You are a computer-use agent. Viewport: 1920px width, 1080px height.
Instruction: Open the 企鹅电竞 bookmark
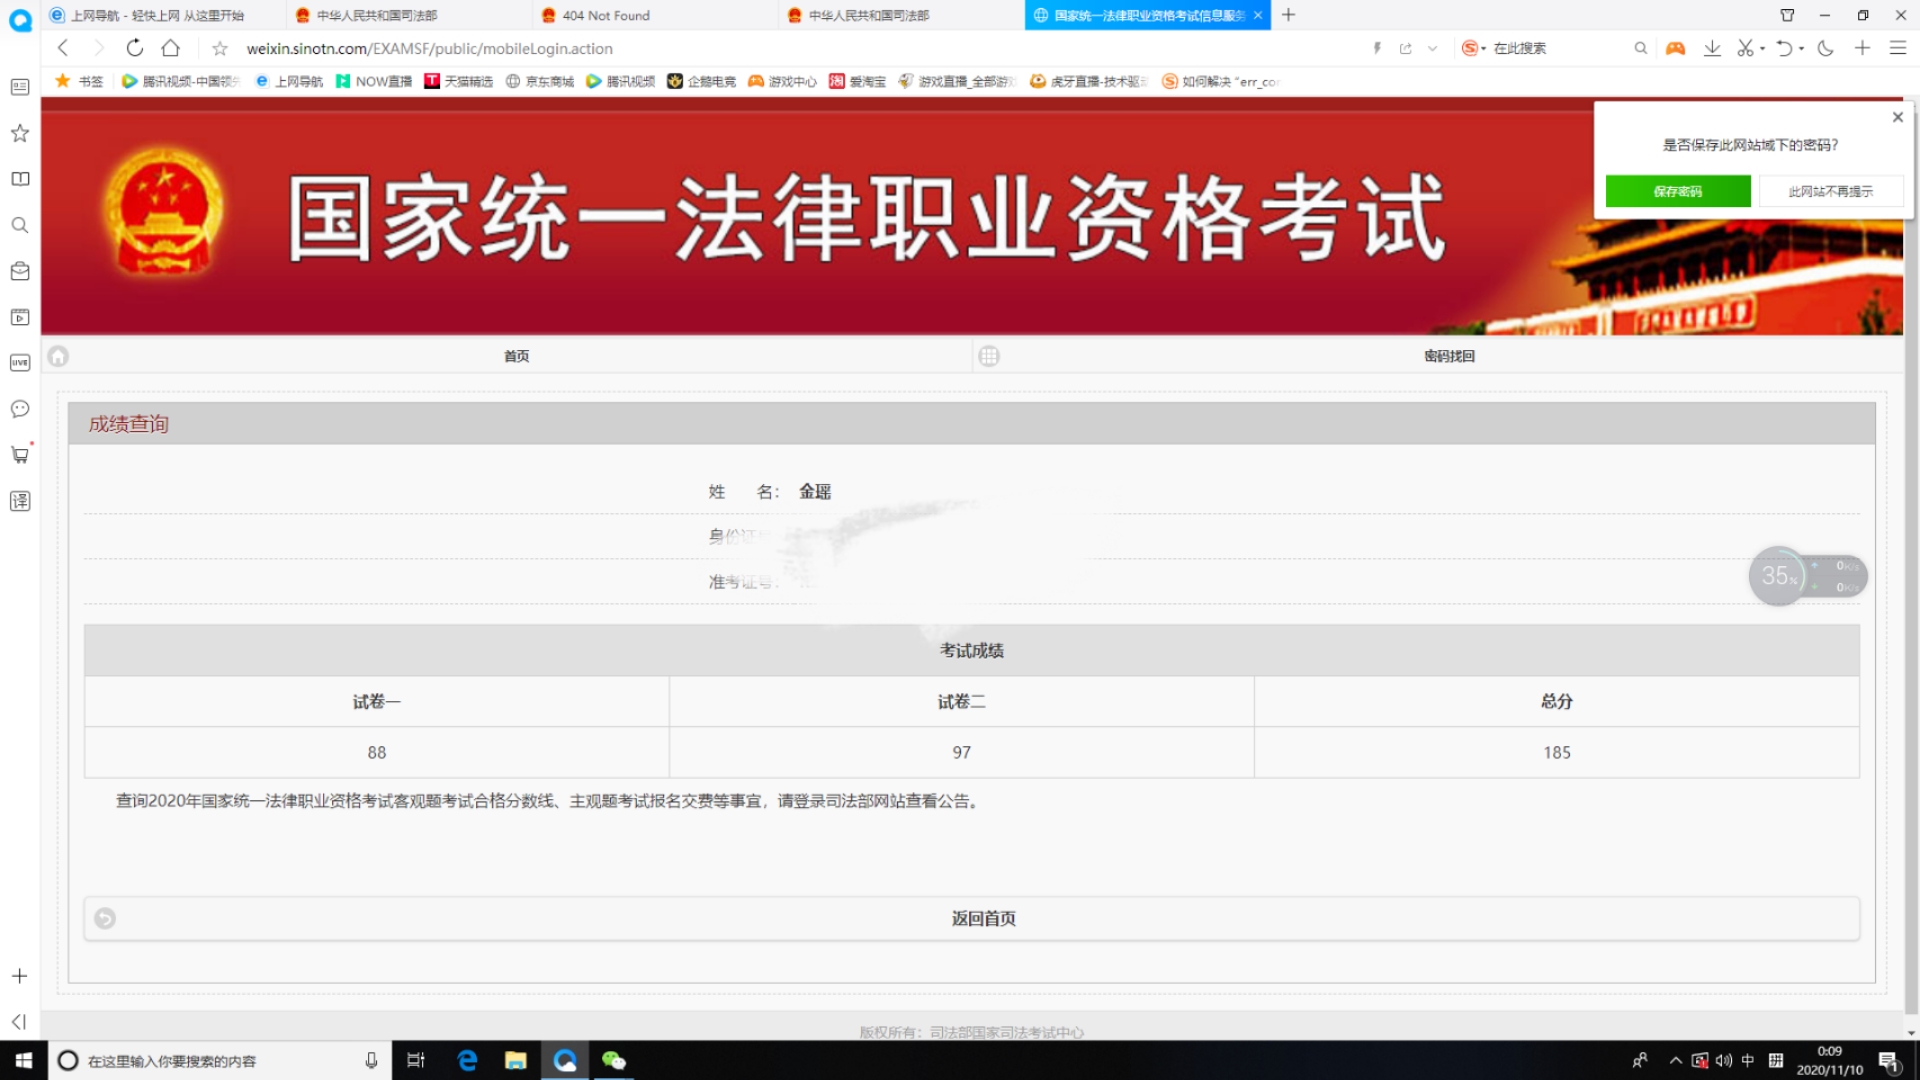702,81
